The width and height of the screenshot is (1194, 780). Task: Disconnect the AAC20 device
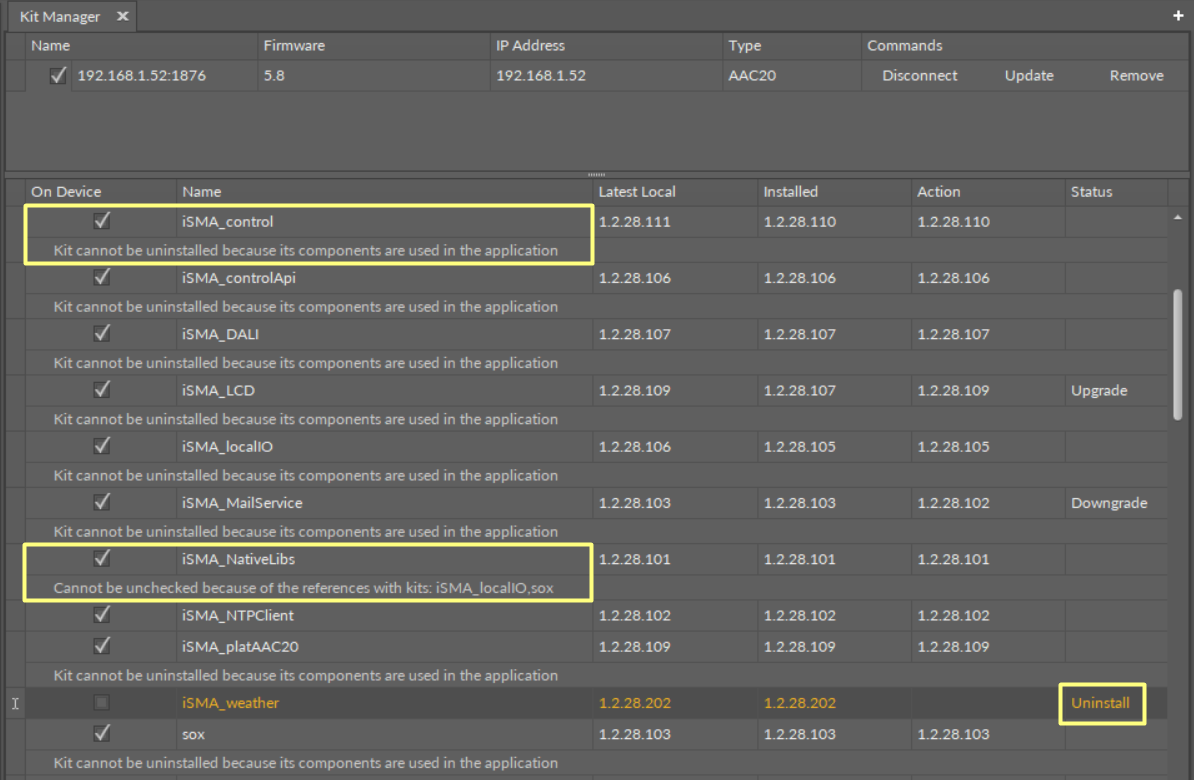pyautogui.click(x=919, y=76)
